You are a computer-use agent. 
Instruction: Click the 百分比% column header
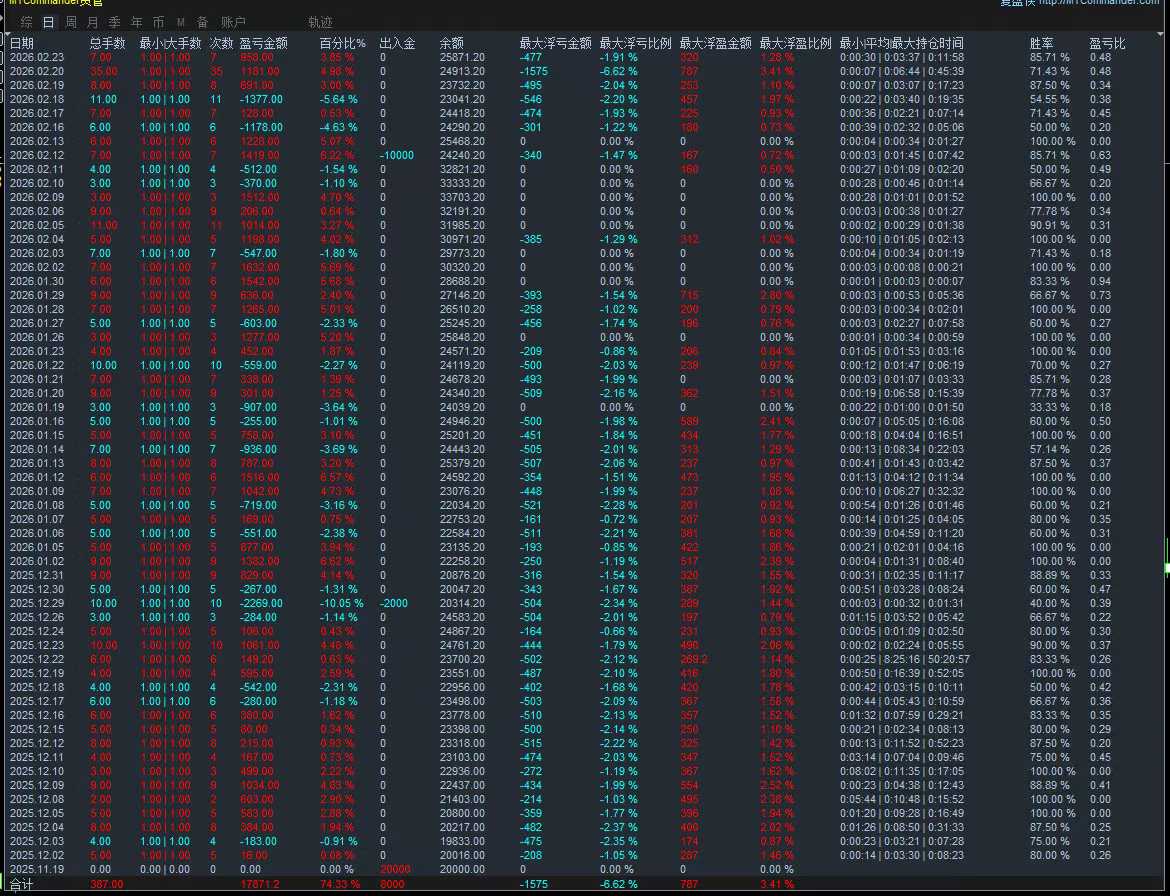click(x=342, y=43)
